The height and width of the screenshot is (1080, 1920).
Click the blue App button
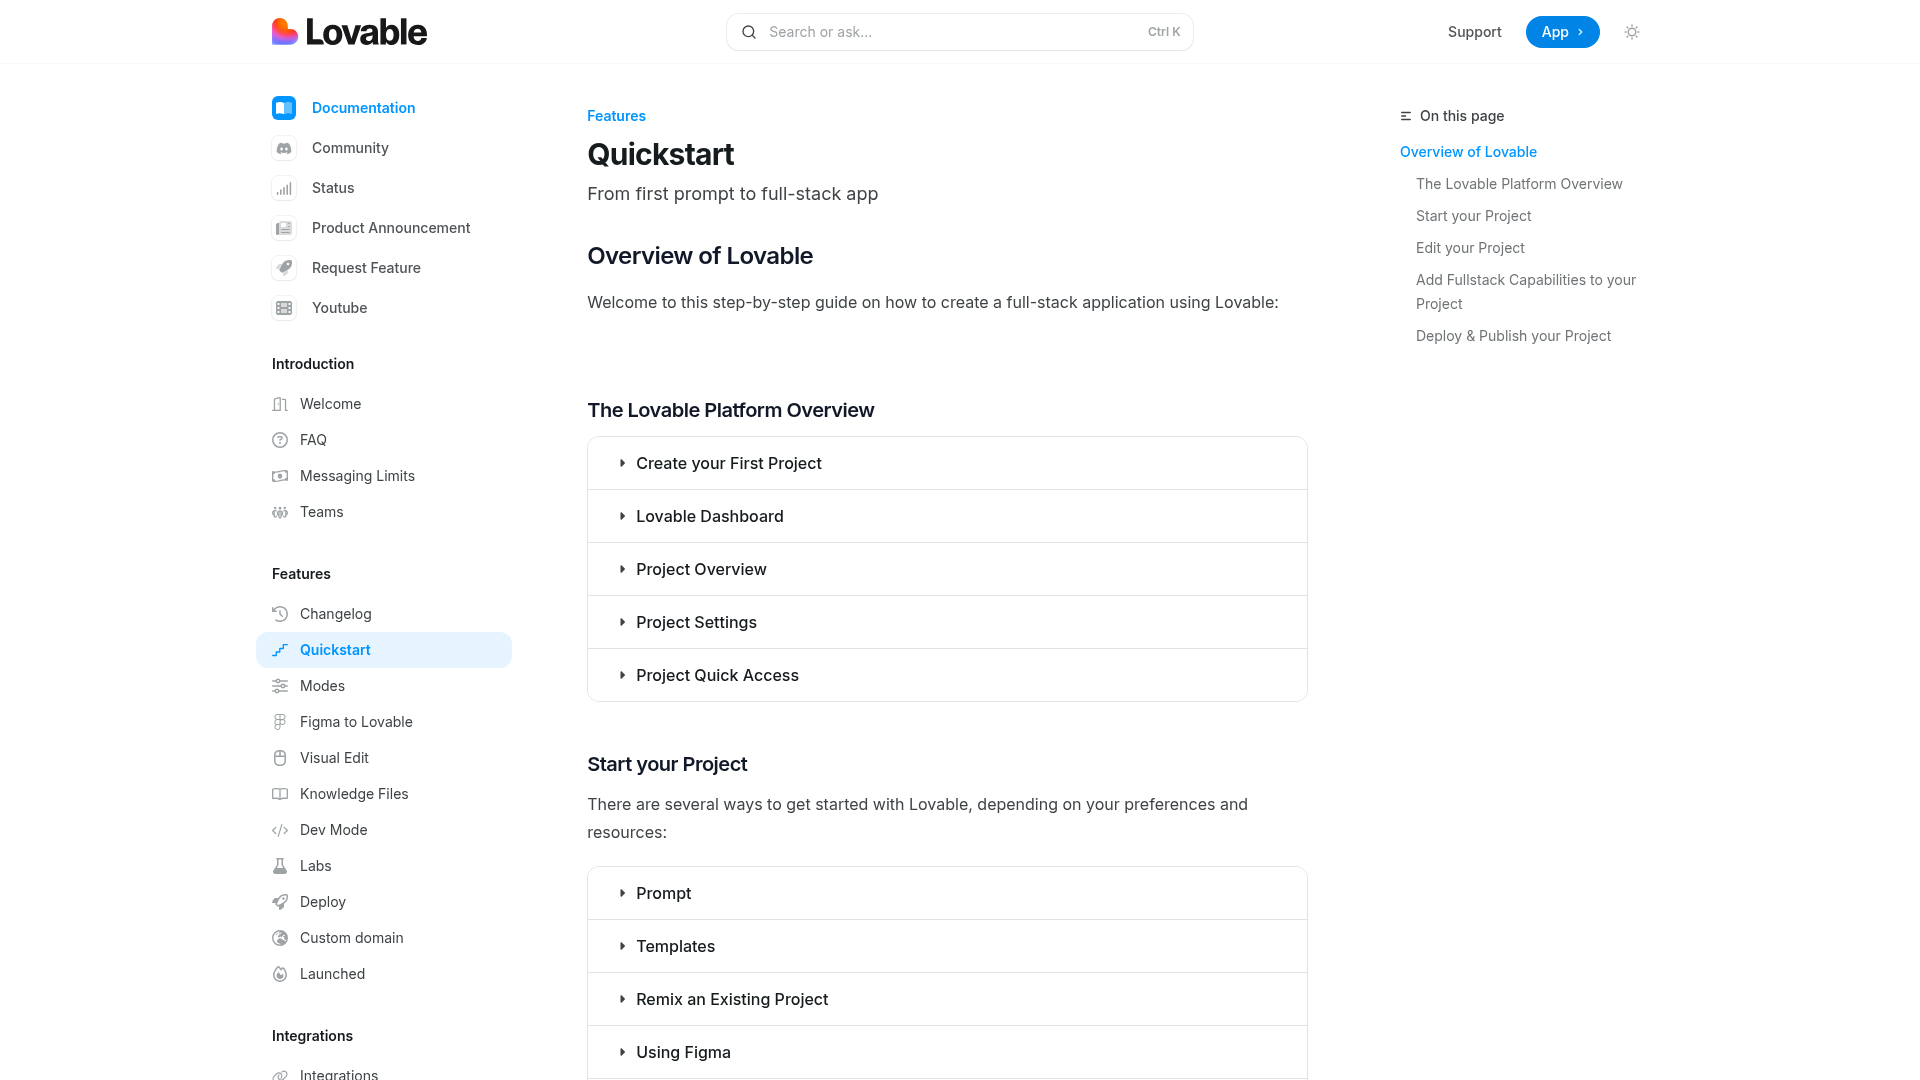[1562, 32]
